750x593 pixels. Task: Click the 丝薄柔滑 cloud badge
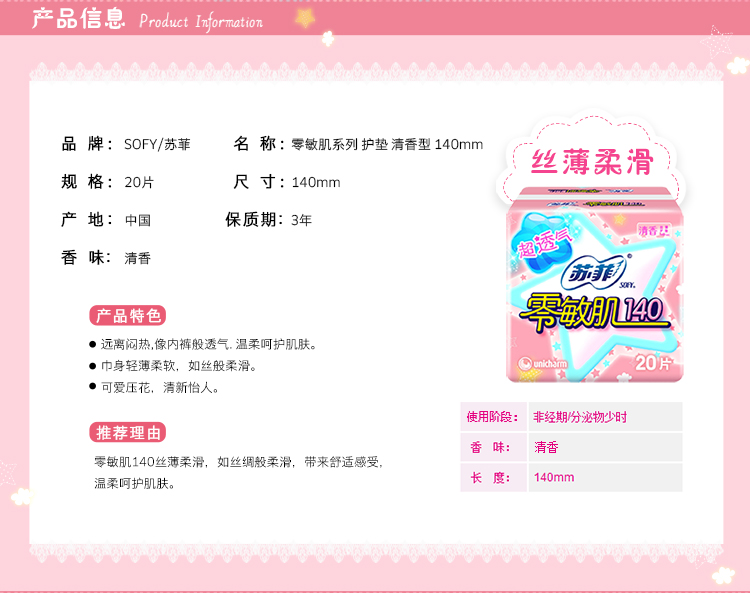click(592, 161)
